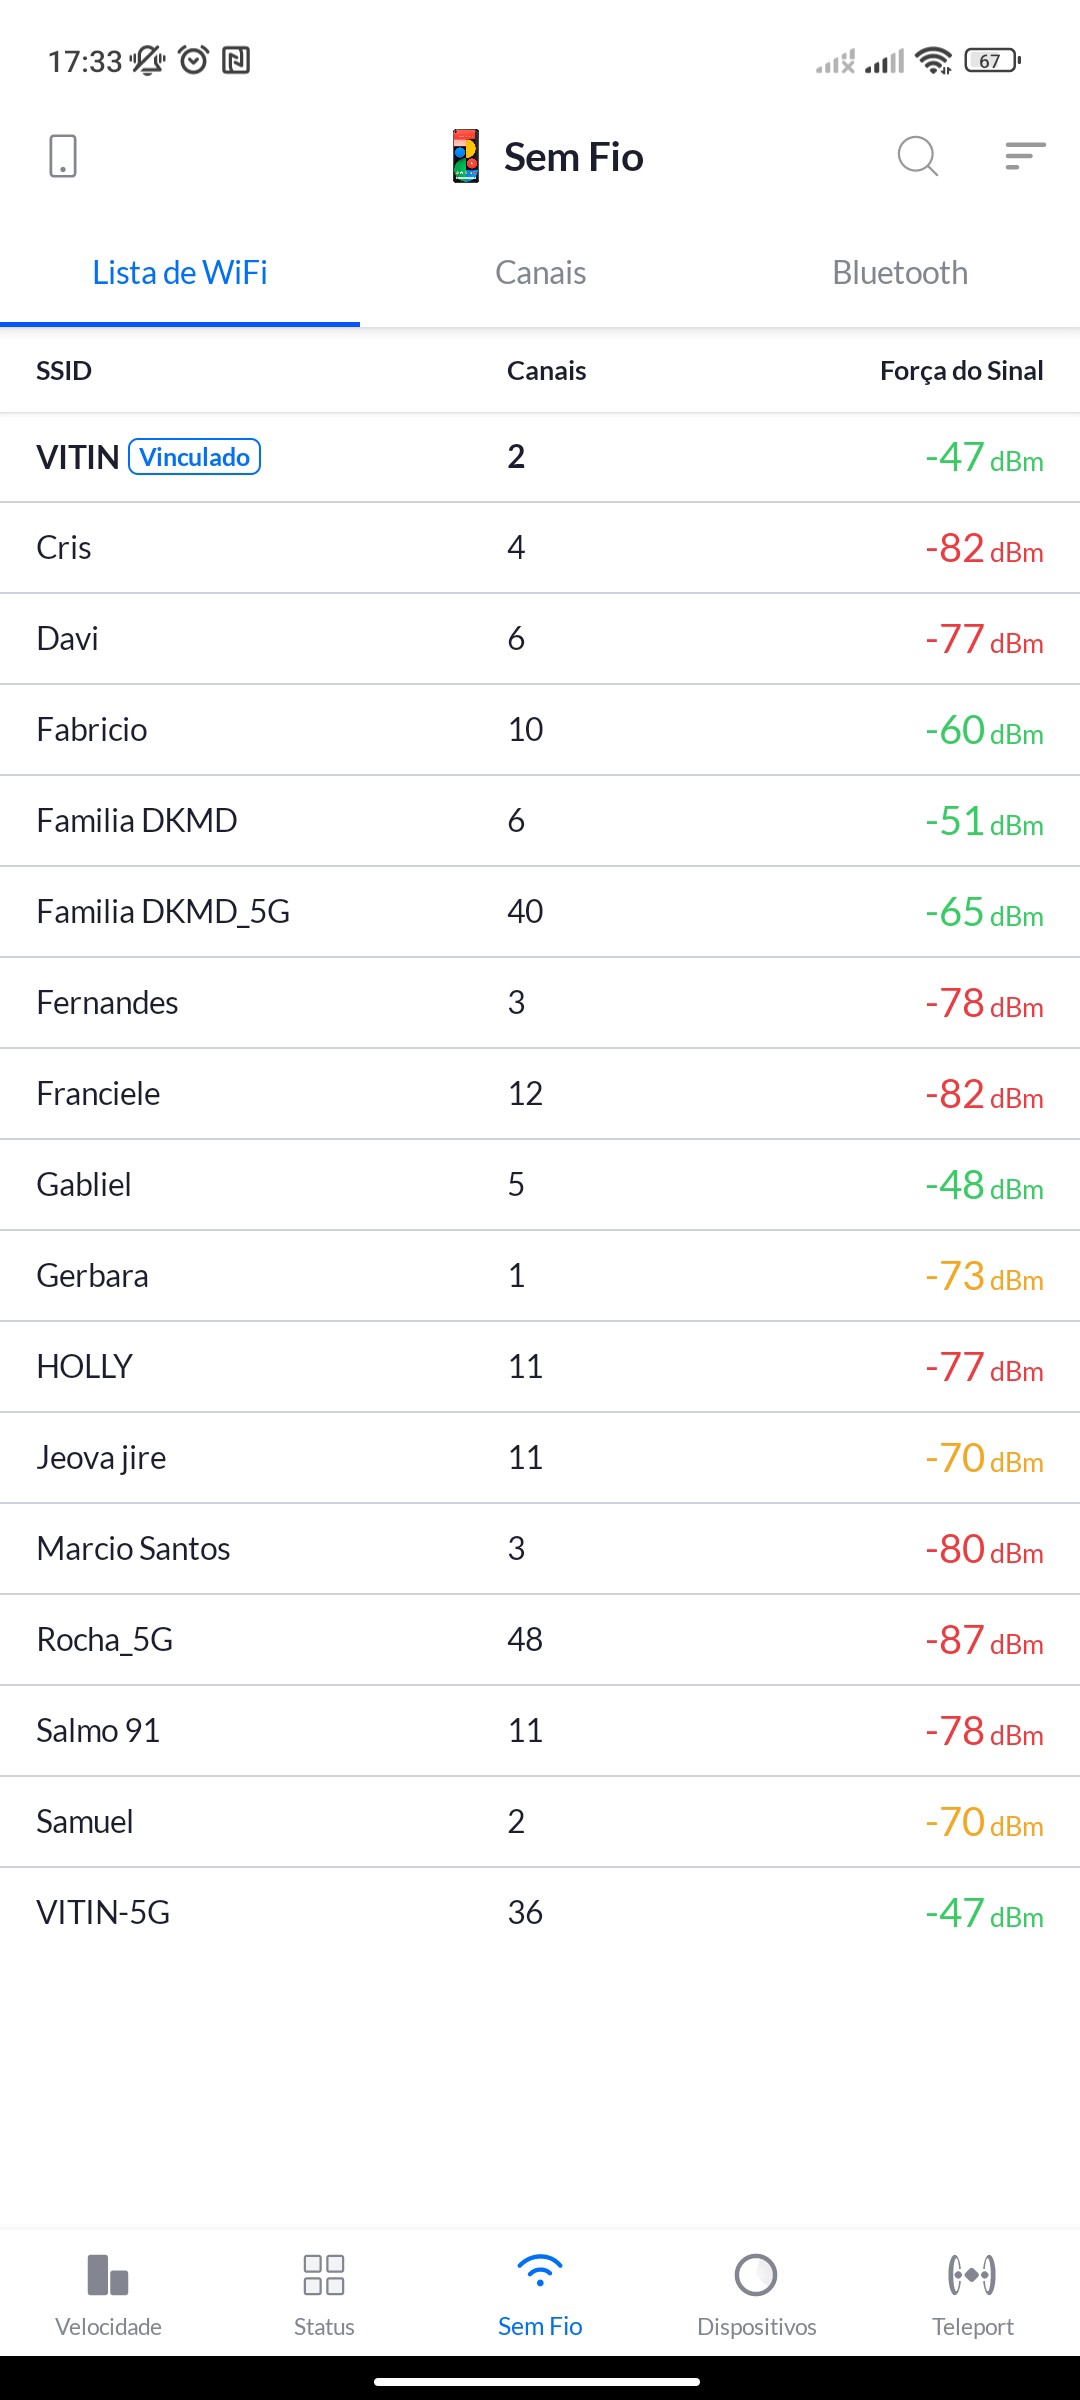Tap the search magnifier icon
Screen dimensions: 1080x2400
(917, 156)
